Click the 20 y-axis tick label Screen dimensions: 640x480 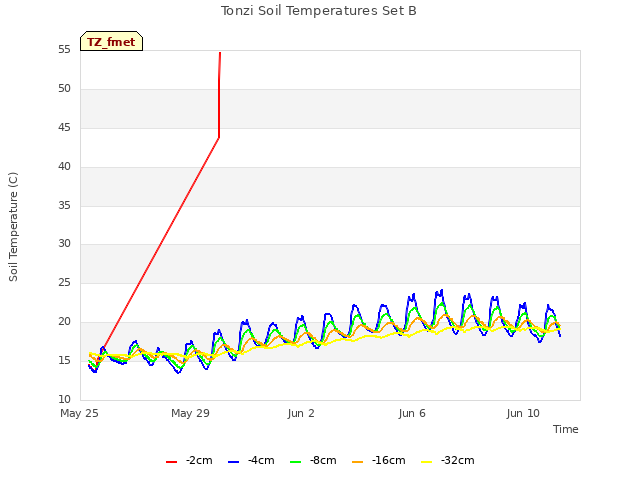(64, 322)
